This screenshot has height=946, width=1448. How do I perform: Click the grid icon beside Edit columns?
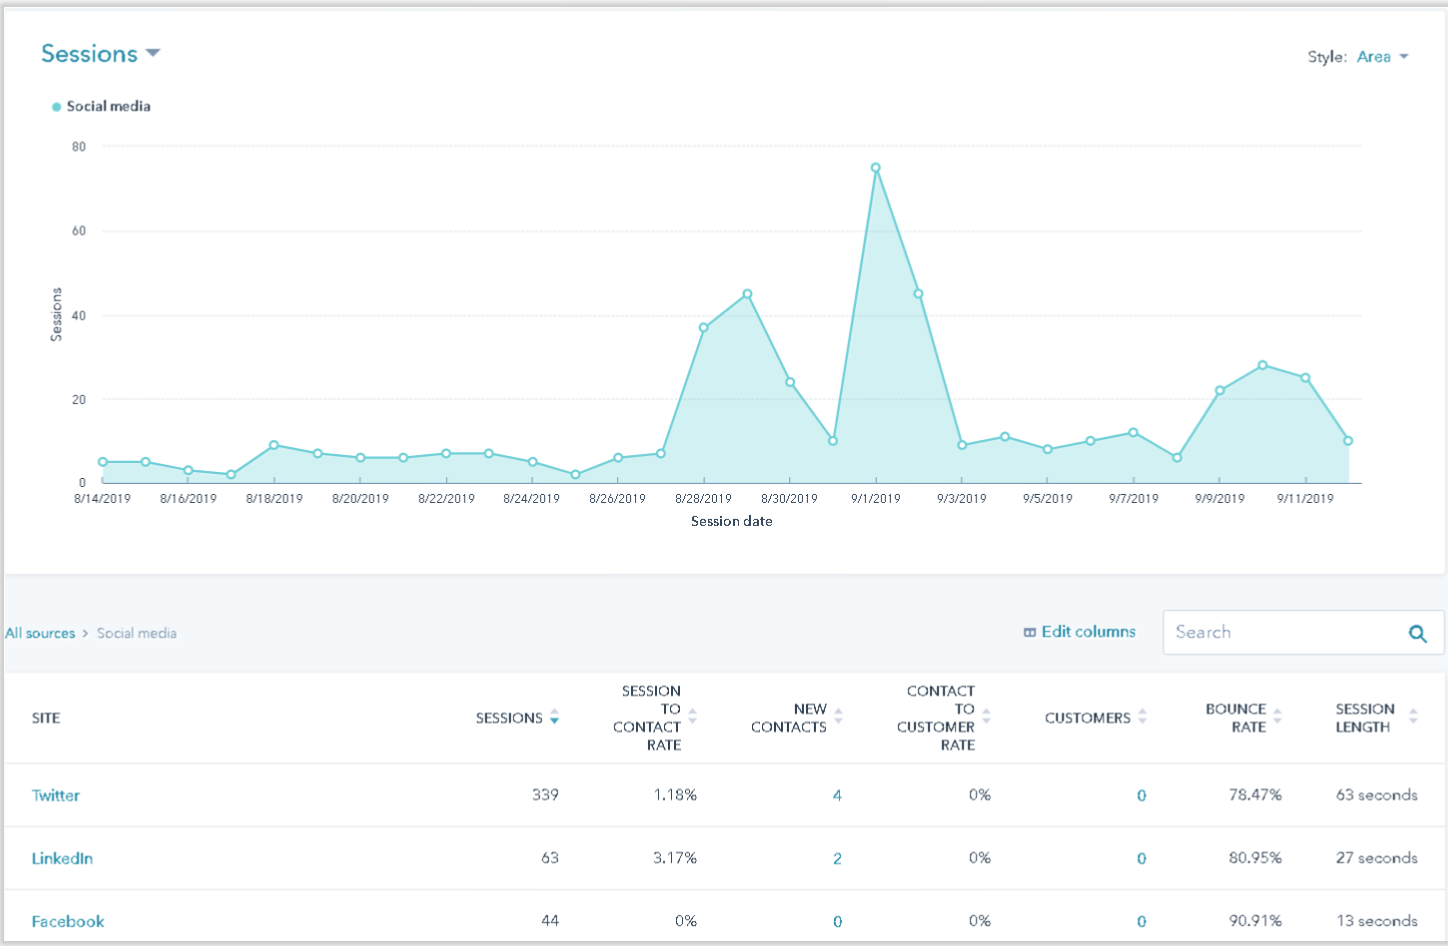[1029, 632]
